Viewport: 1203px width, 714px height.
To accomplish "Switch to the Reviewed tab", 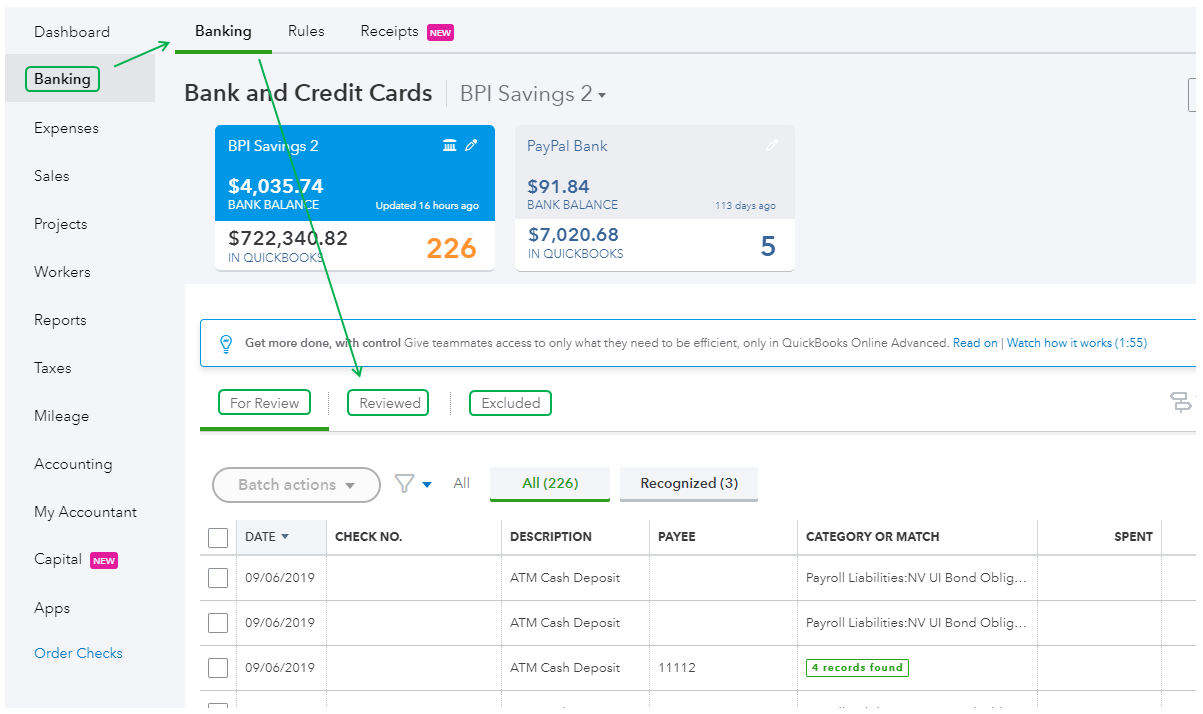I will 388,402.
